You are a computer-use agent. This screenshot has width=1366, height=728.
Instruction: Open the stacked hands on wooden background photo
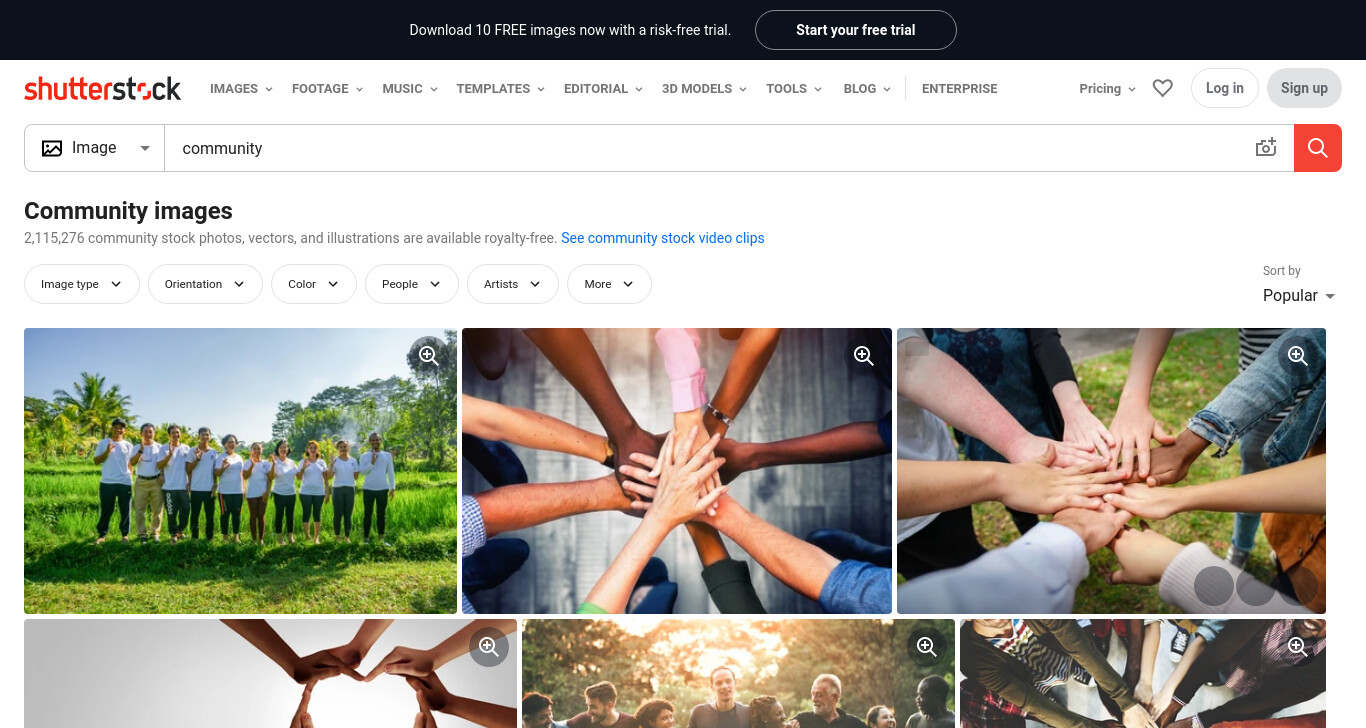pyautogui.click(x=677, y=471)
